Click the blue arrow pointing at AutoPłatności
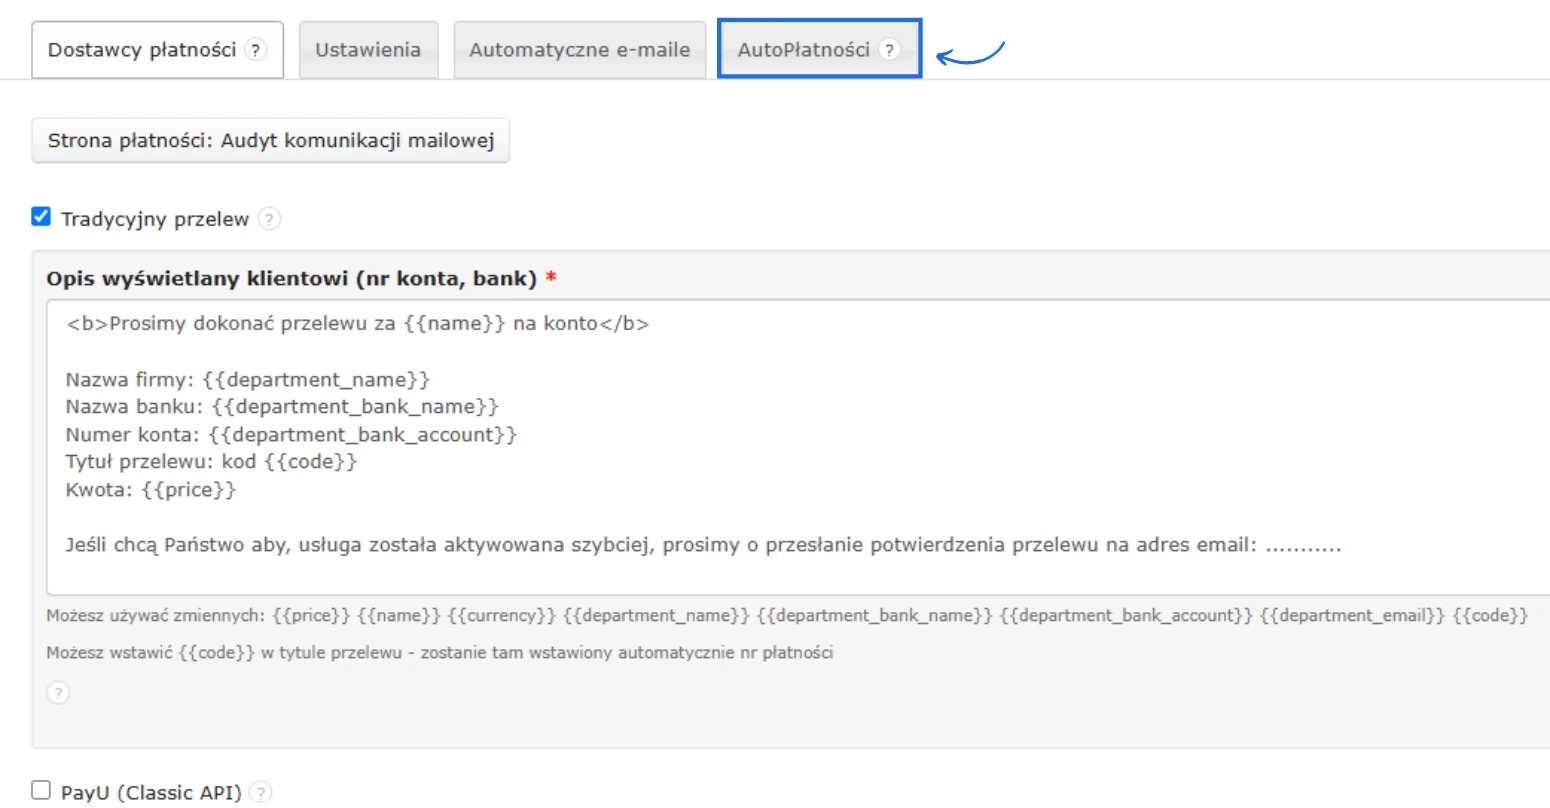 point(970,55)
